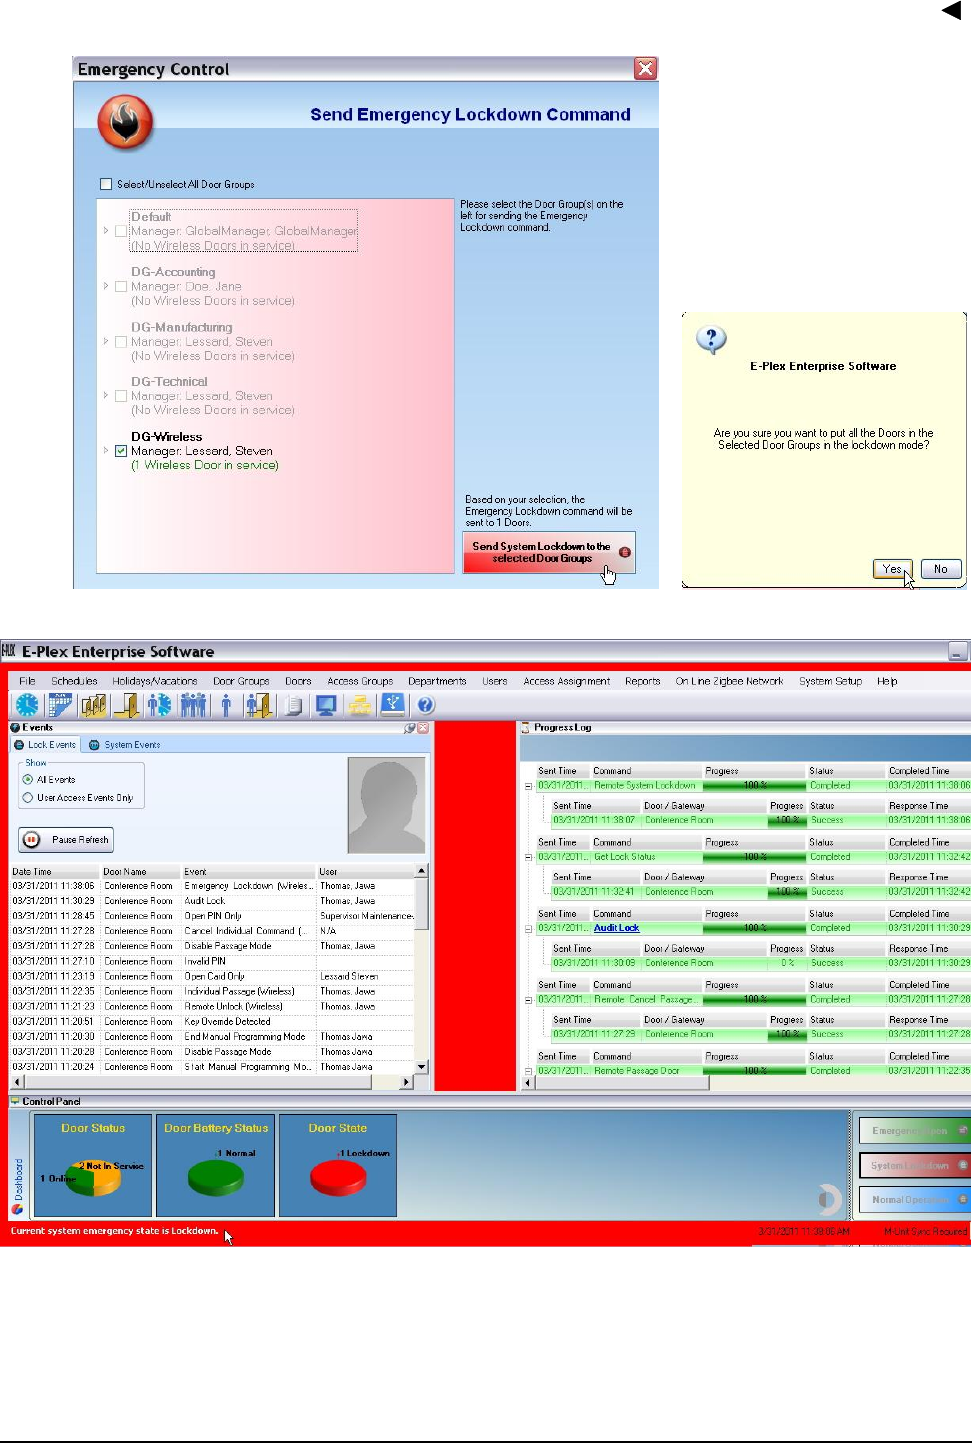Uncheck the DG-Wireless checkbox
This screenshot has height=1443, width=972.
tap(121, 451)
